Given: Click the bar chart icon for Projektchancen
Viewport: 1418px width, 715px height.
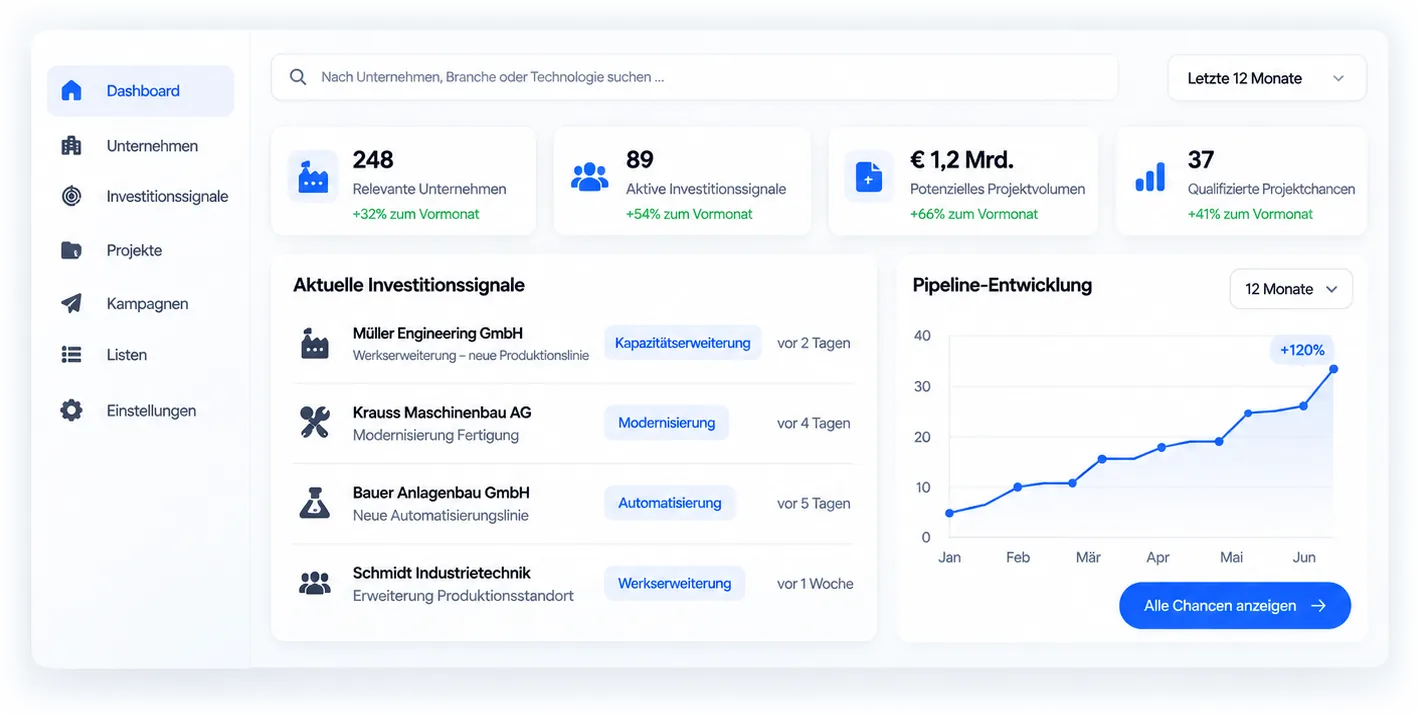Looking at the screenshot, I should [x=1150, y=178].
